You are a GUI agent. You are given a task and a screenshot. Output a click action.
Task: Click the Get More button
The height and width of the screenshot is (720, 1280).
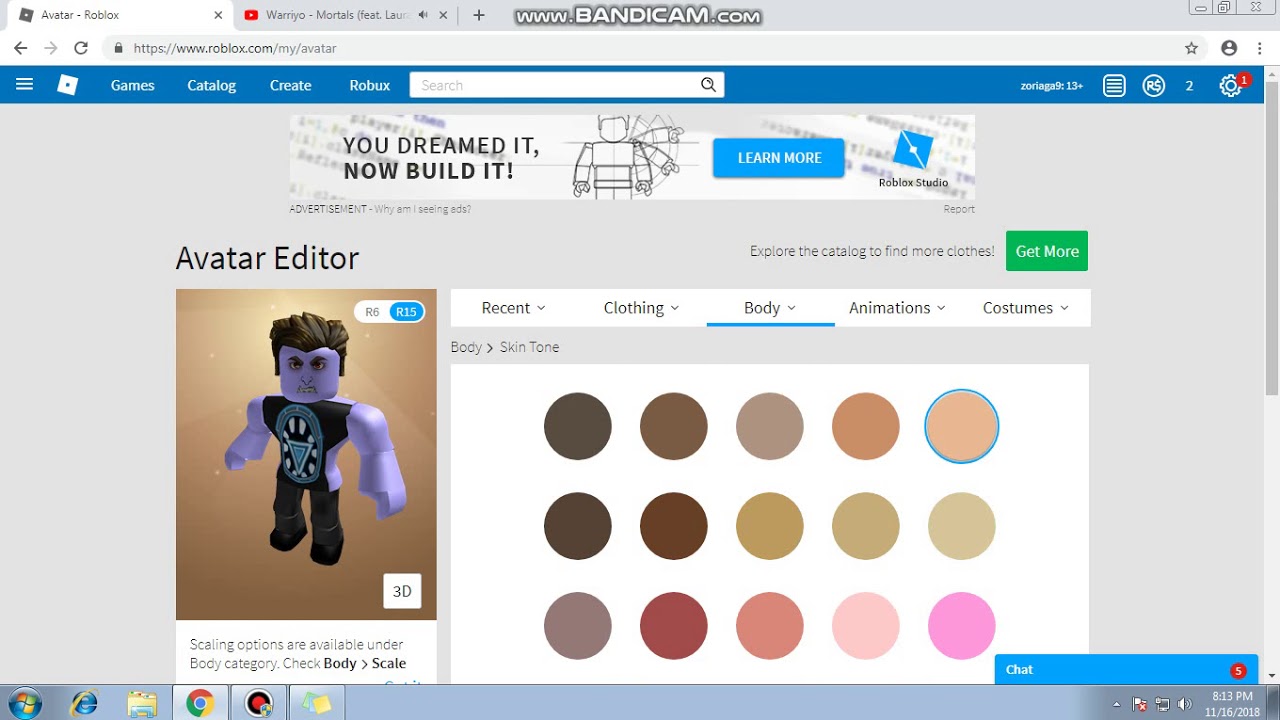[1047, 251]
